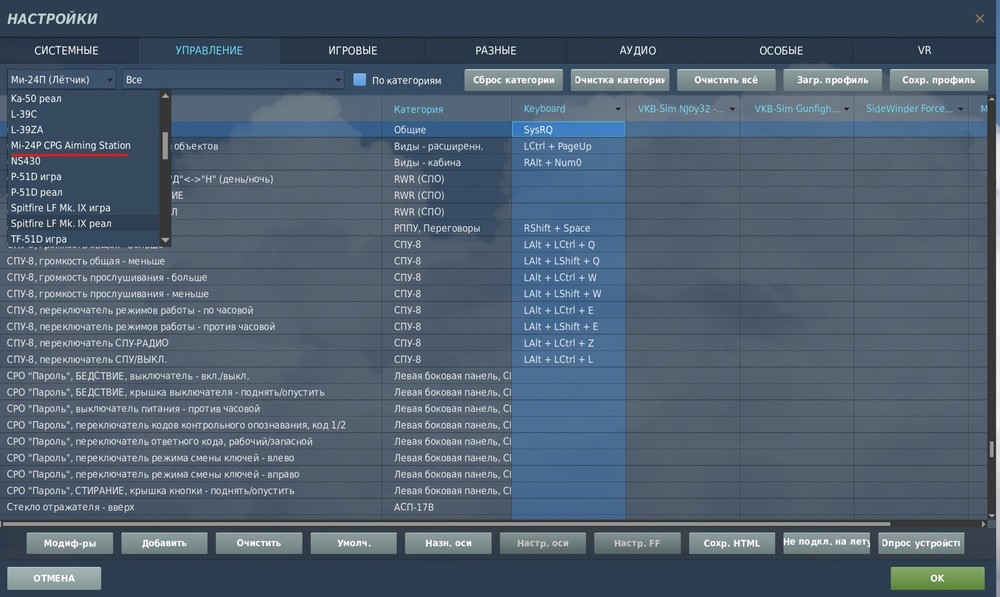The width and height of the screenshot is (1000, 597).
Task: Click the Очистить всё button
Action: (726, 80)
